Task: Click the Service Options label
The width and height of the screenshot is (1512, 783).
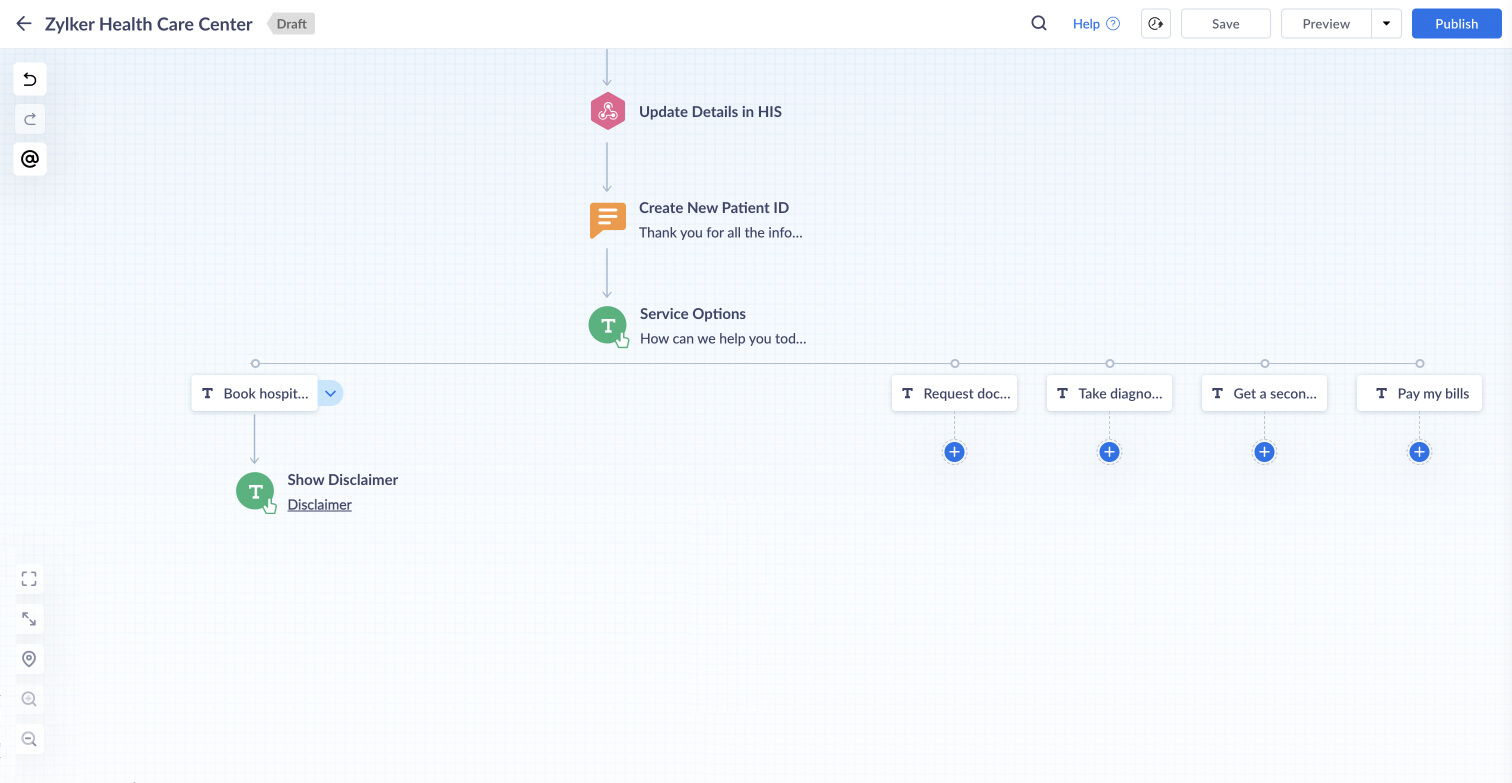Action: 693,314
